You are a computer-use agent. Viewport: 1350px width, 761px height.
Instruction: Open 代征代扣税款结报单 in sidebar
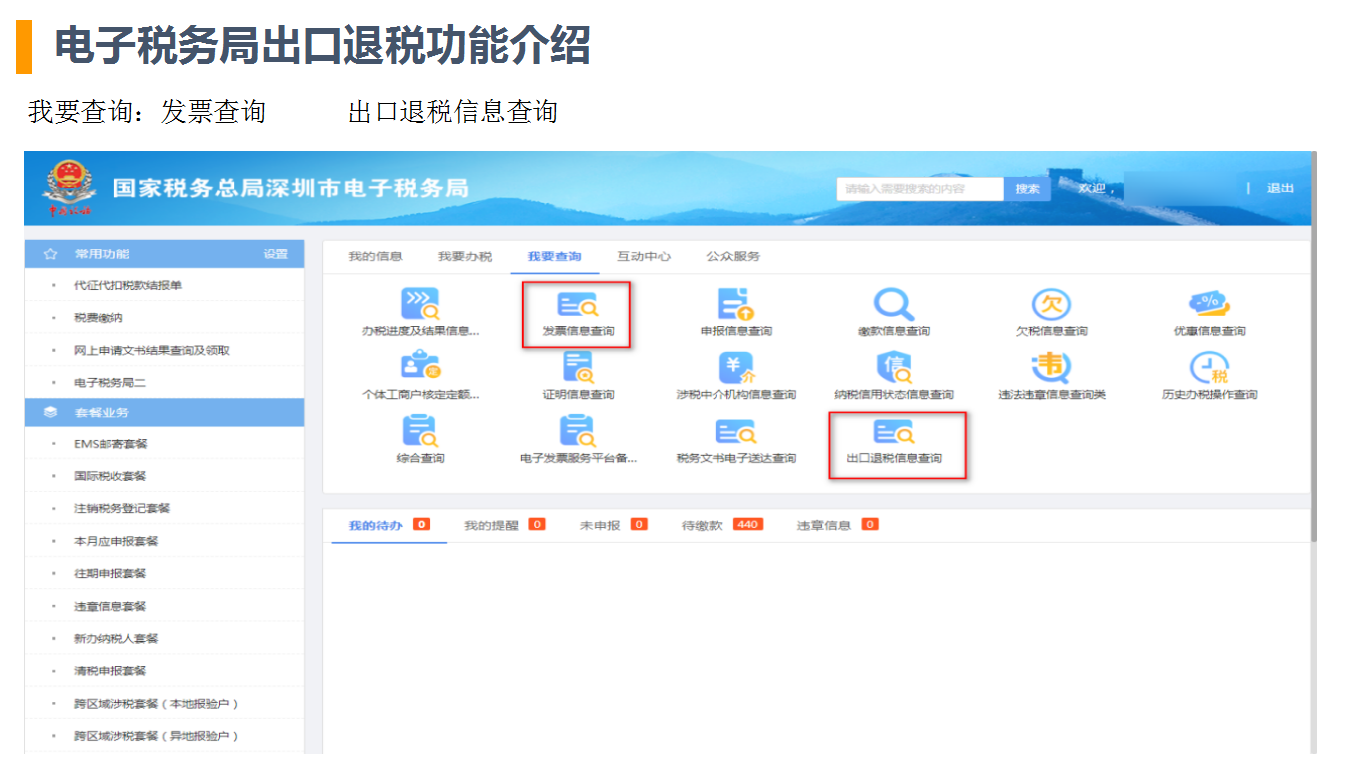pyautogui.click(x=165, y=285)
